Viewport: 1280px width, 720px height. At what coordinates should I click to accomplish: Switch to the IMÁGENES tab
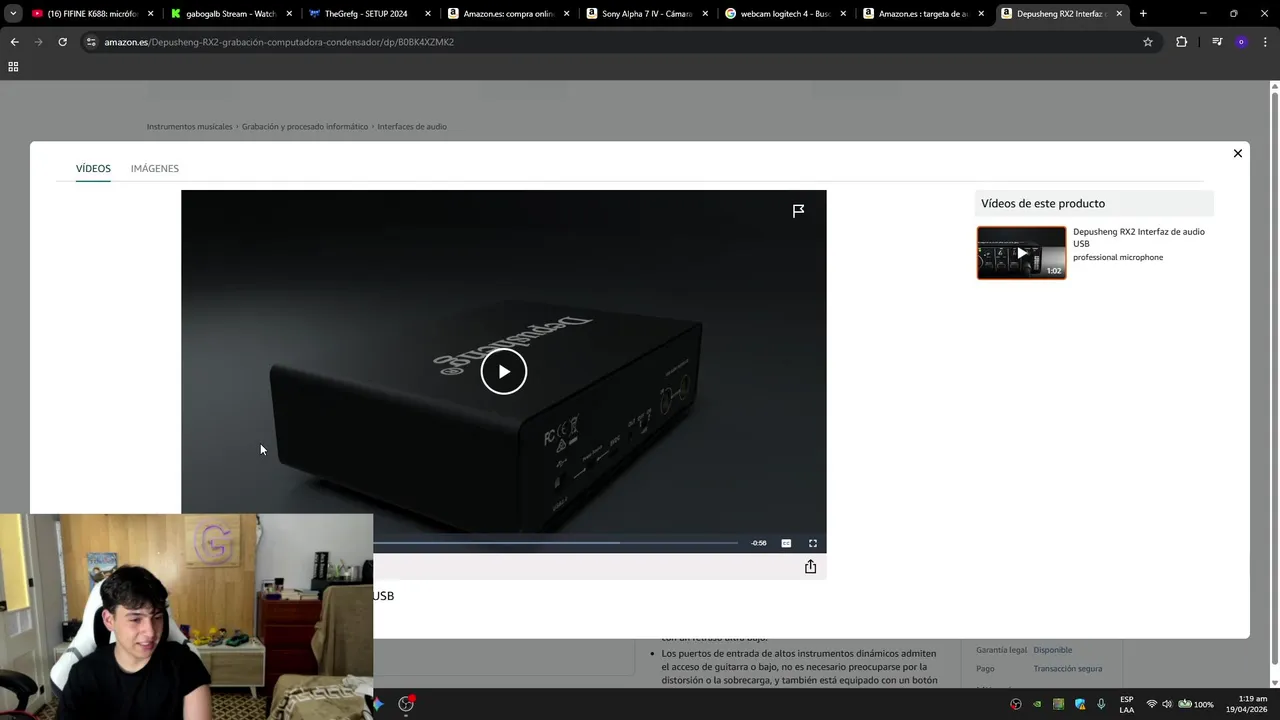(155, 168)
